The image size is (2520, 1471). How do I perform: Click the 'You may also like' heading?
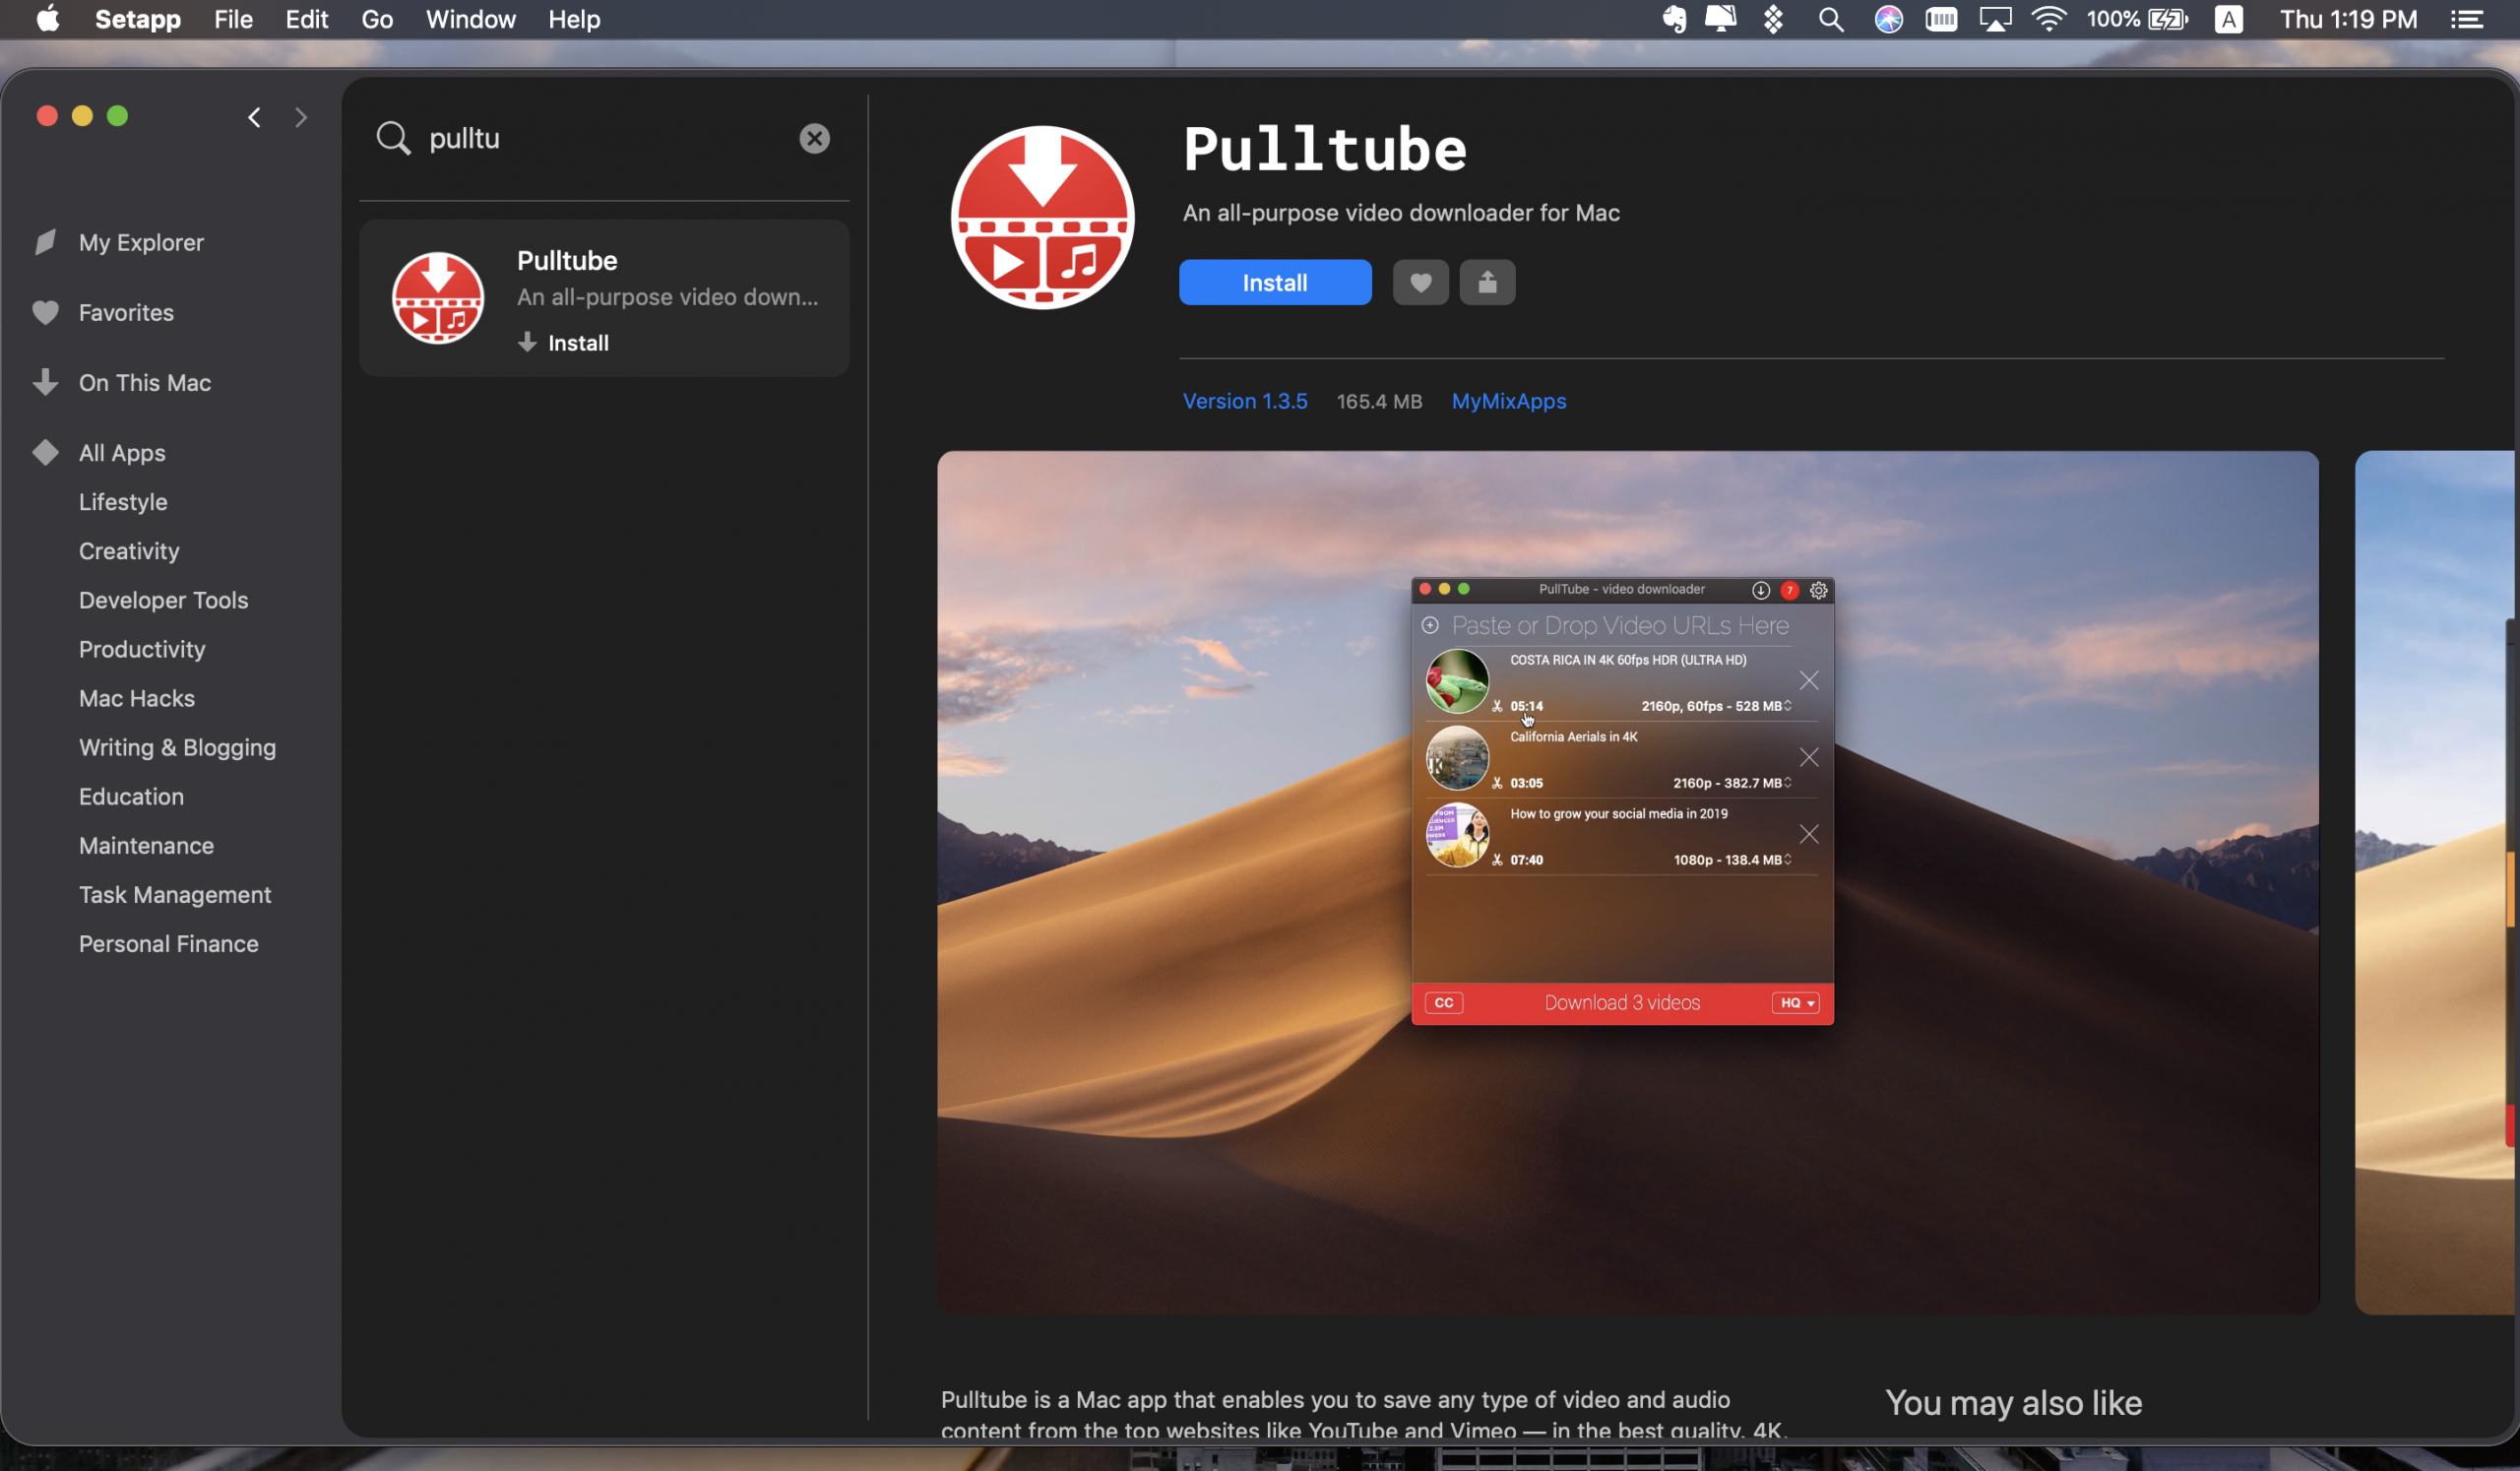click(2013, 1402)
